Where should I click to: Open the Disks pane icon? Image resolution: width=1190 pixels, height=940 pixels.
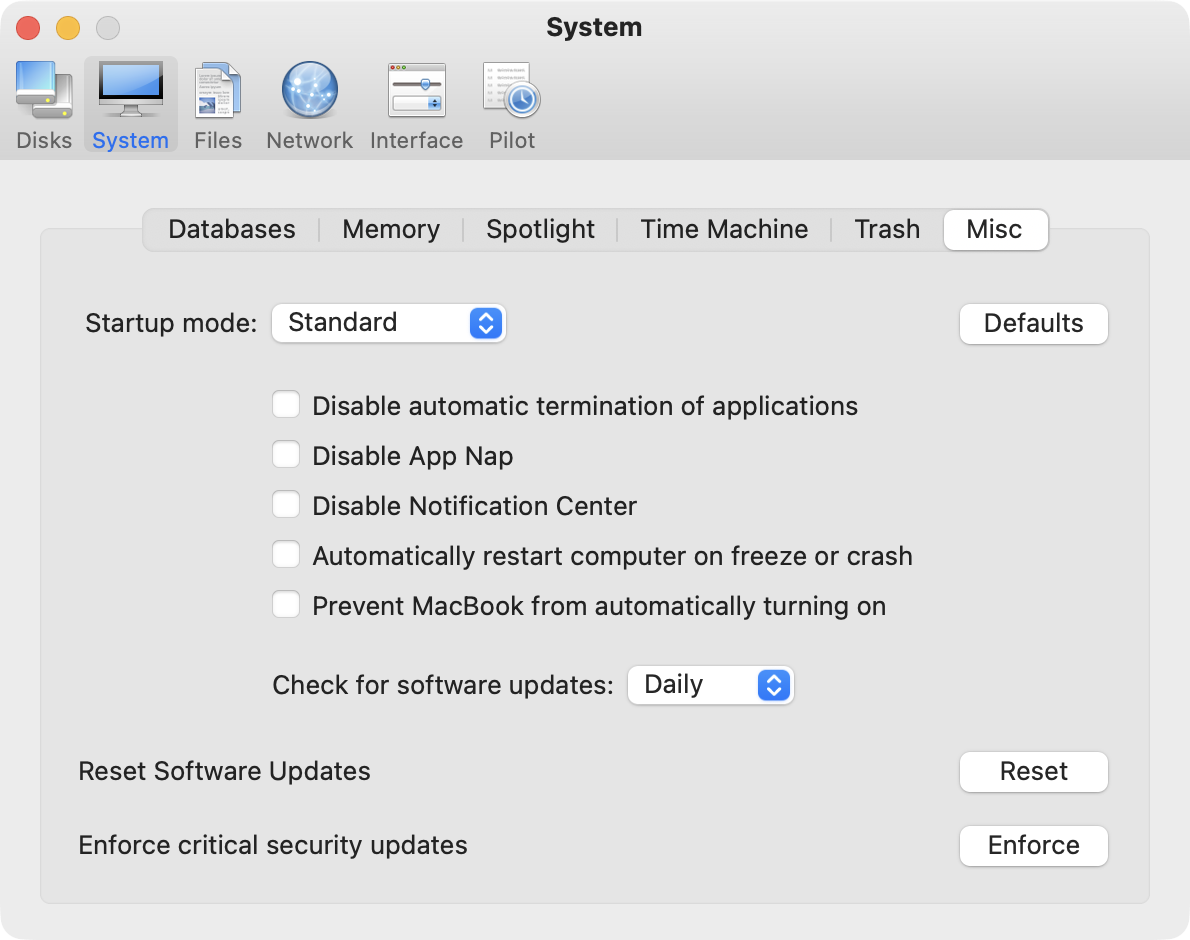click(x=44, y=91)
